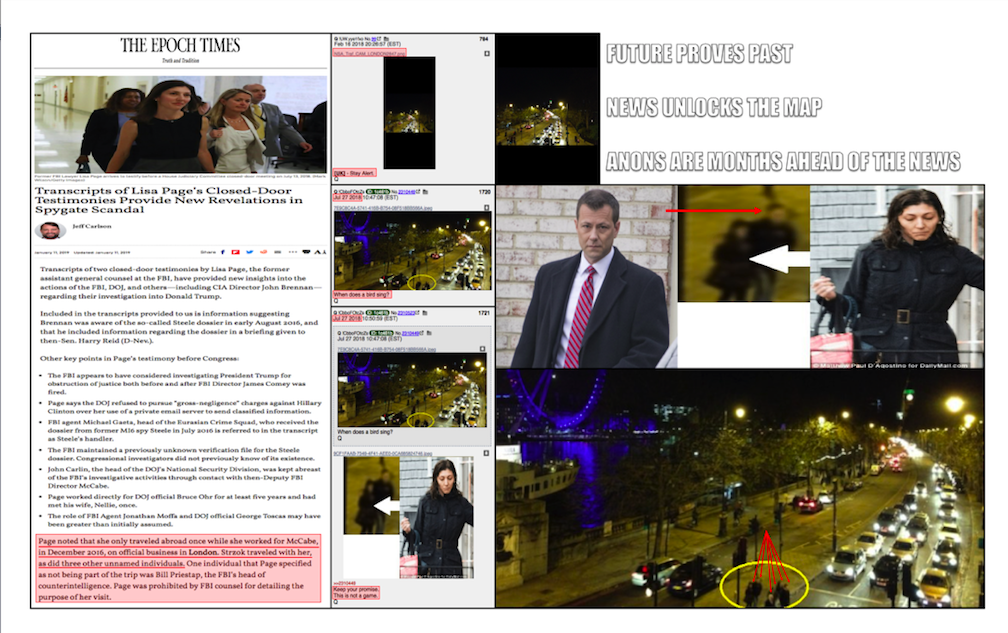Open the NSA_Traf_CAM_LONDON file link
This screenshot has width=1008, height=633.
coord(370,53)
